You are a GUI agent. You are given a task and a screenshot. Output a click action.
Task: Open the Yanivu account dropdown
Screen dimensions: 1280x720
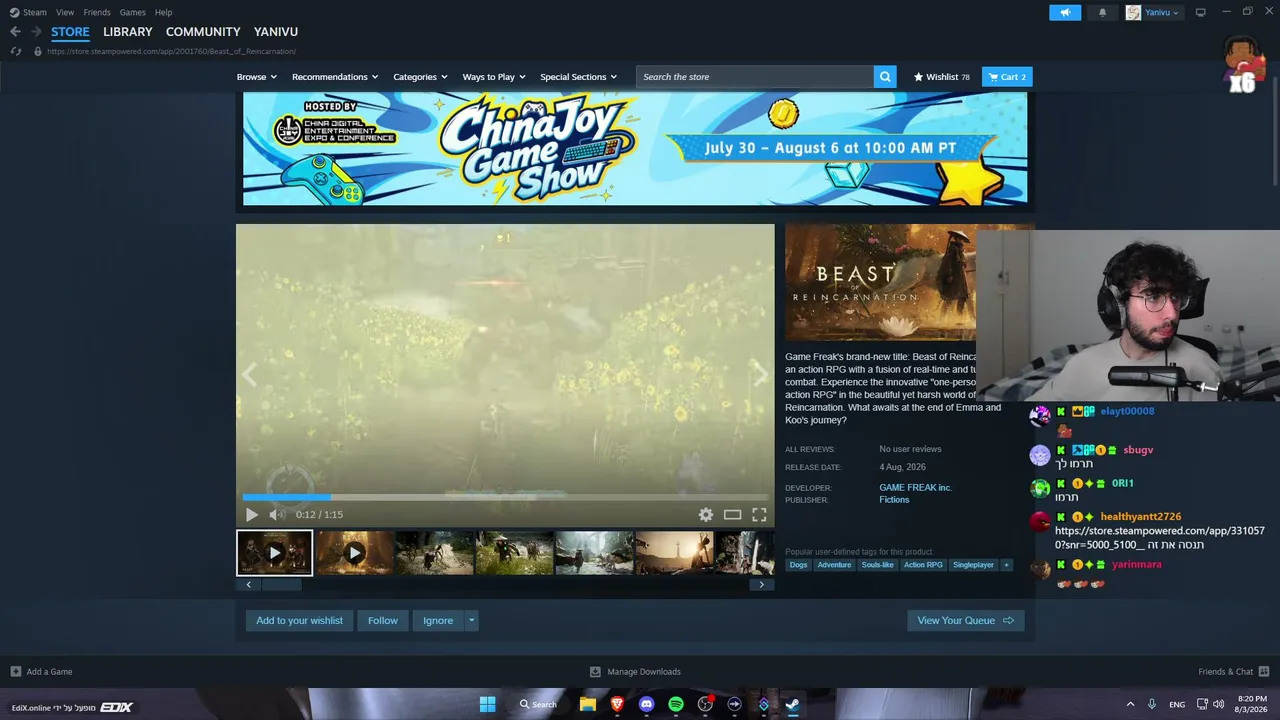(x=1153, y=12)
